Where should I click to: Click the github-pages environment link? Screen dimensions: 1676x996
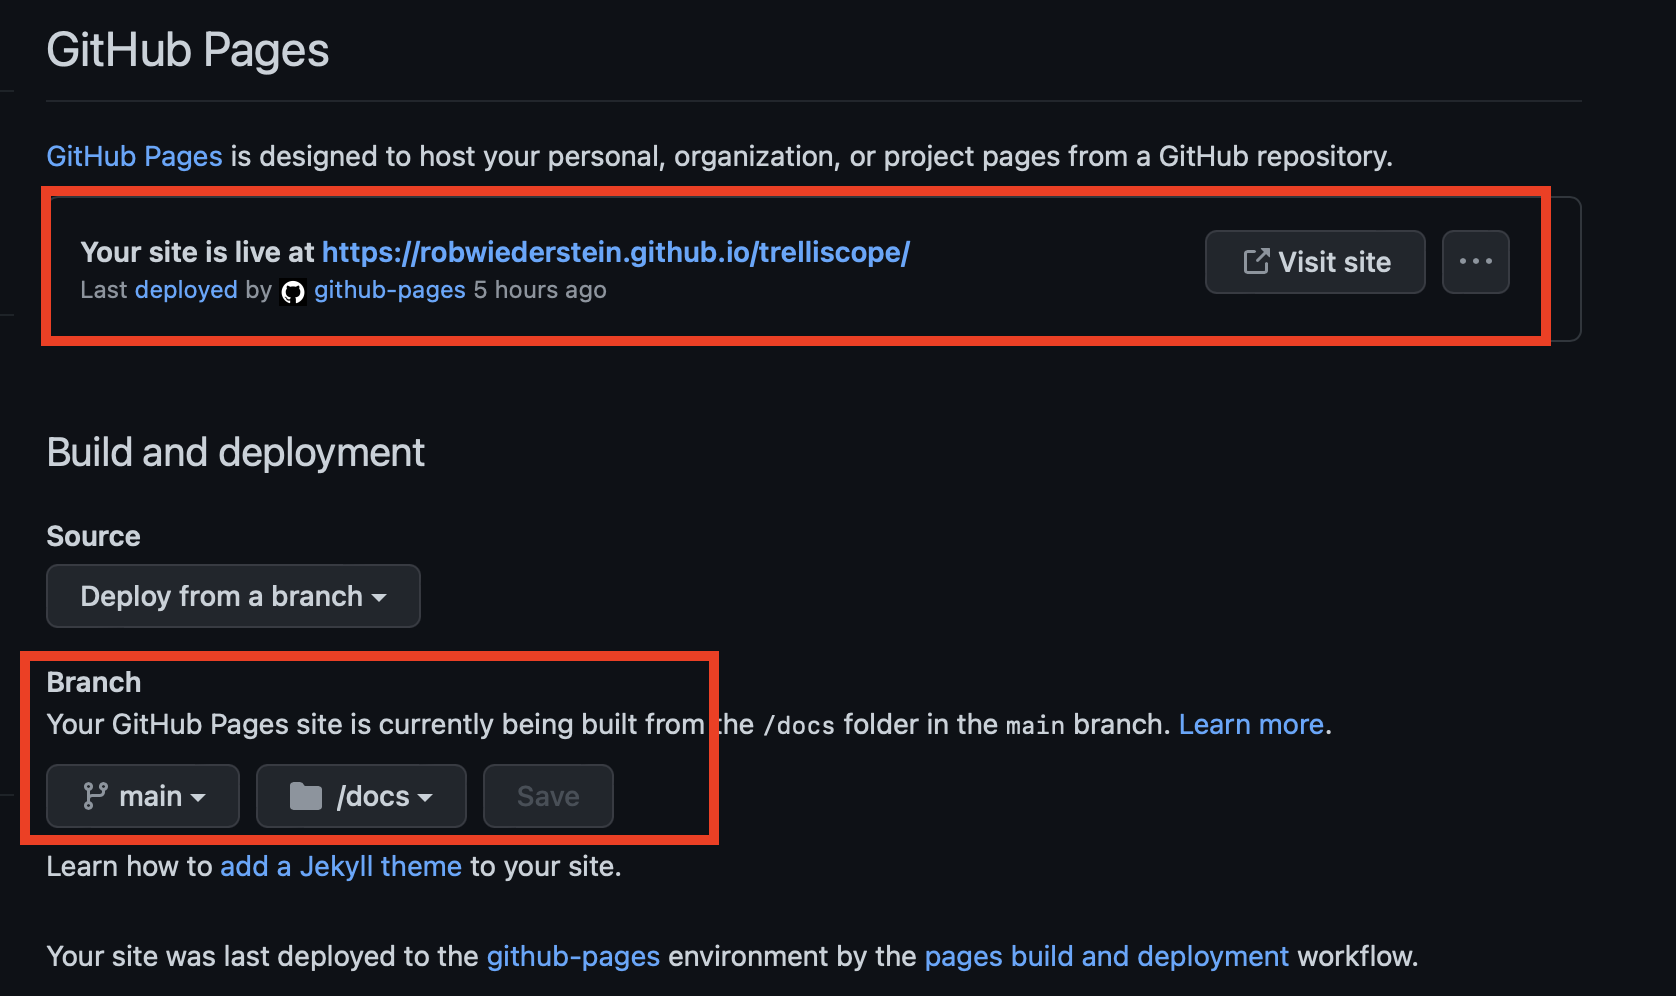point(573,956)
